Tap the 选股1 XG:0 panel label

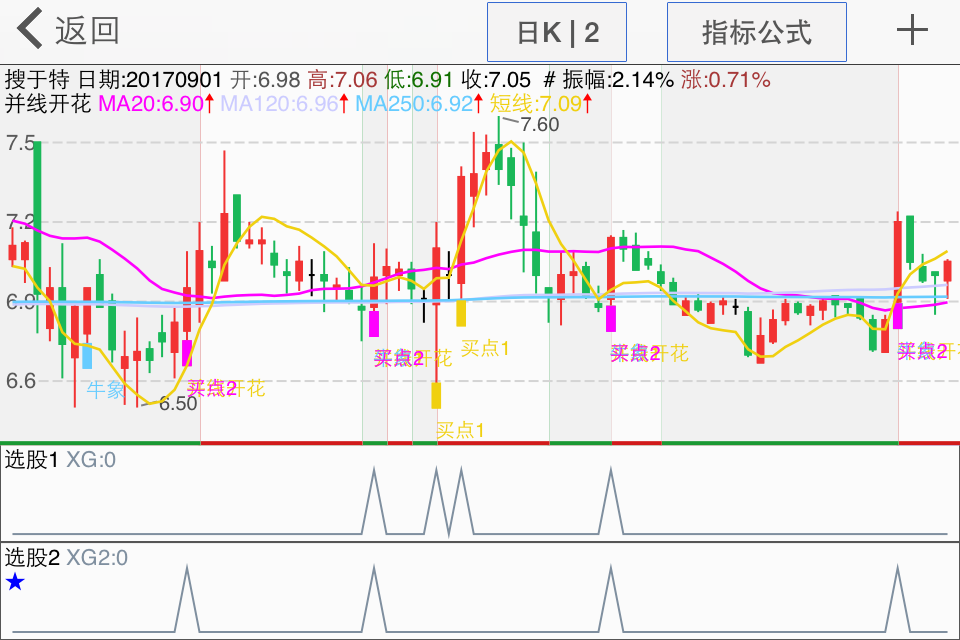[60, 459]
